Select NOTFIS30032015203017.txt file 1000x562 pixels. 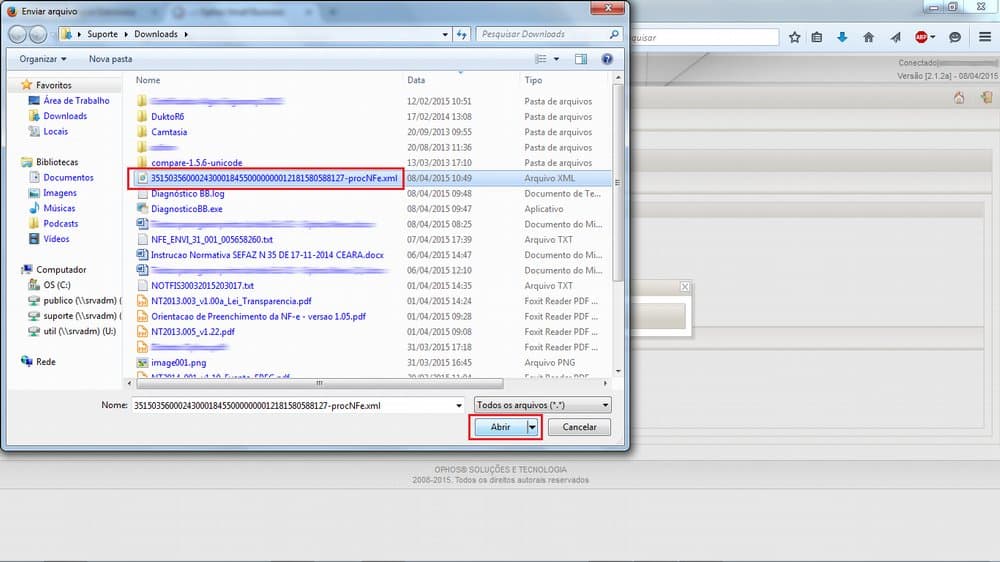202,285
